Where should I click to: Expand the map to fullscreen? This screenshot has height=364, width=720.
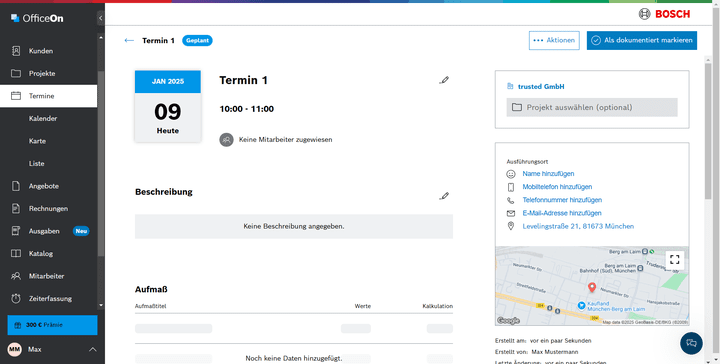coord(675,260)
